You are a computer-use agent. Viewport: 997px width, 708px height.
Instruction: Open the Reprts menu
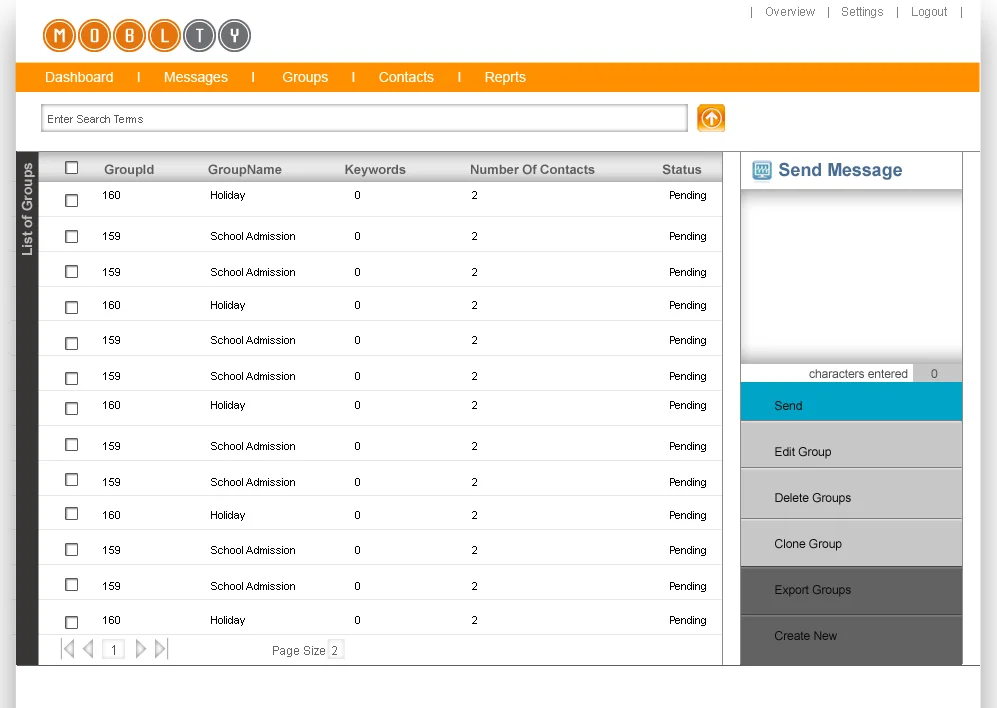[505, 77]
